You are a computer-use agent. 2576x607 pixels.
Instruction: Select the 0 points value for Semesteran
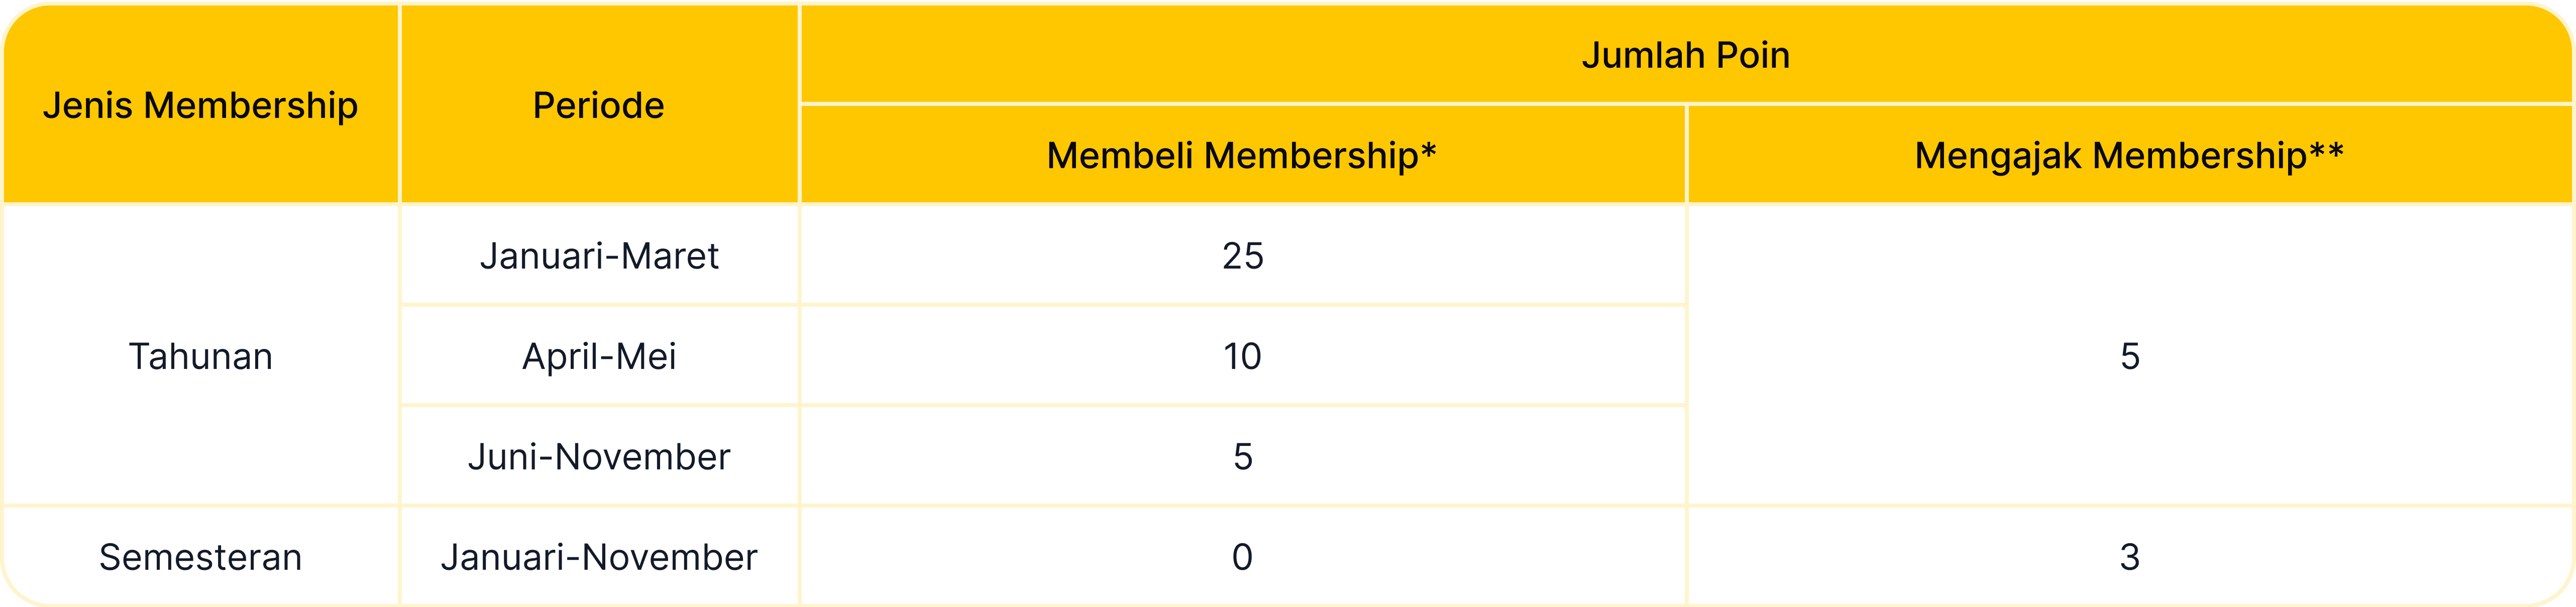1242,557
